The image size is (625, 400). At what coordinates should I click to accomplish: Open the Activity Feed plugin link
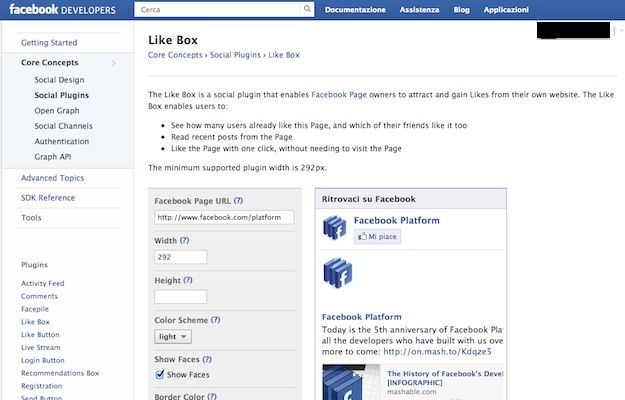(43, 283)
